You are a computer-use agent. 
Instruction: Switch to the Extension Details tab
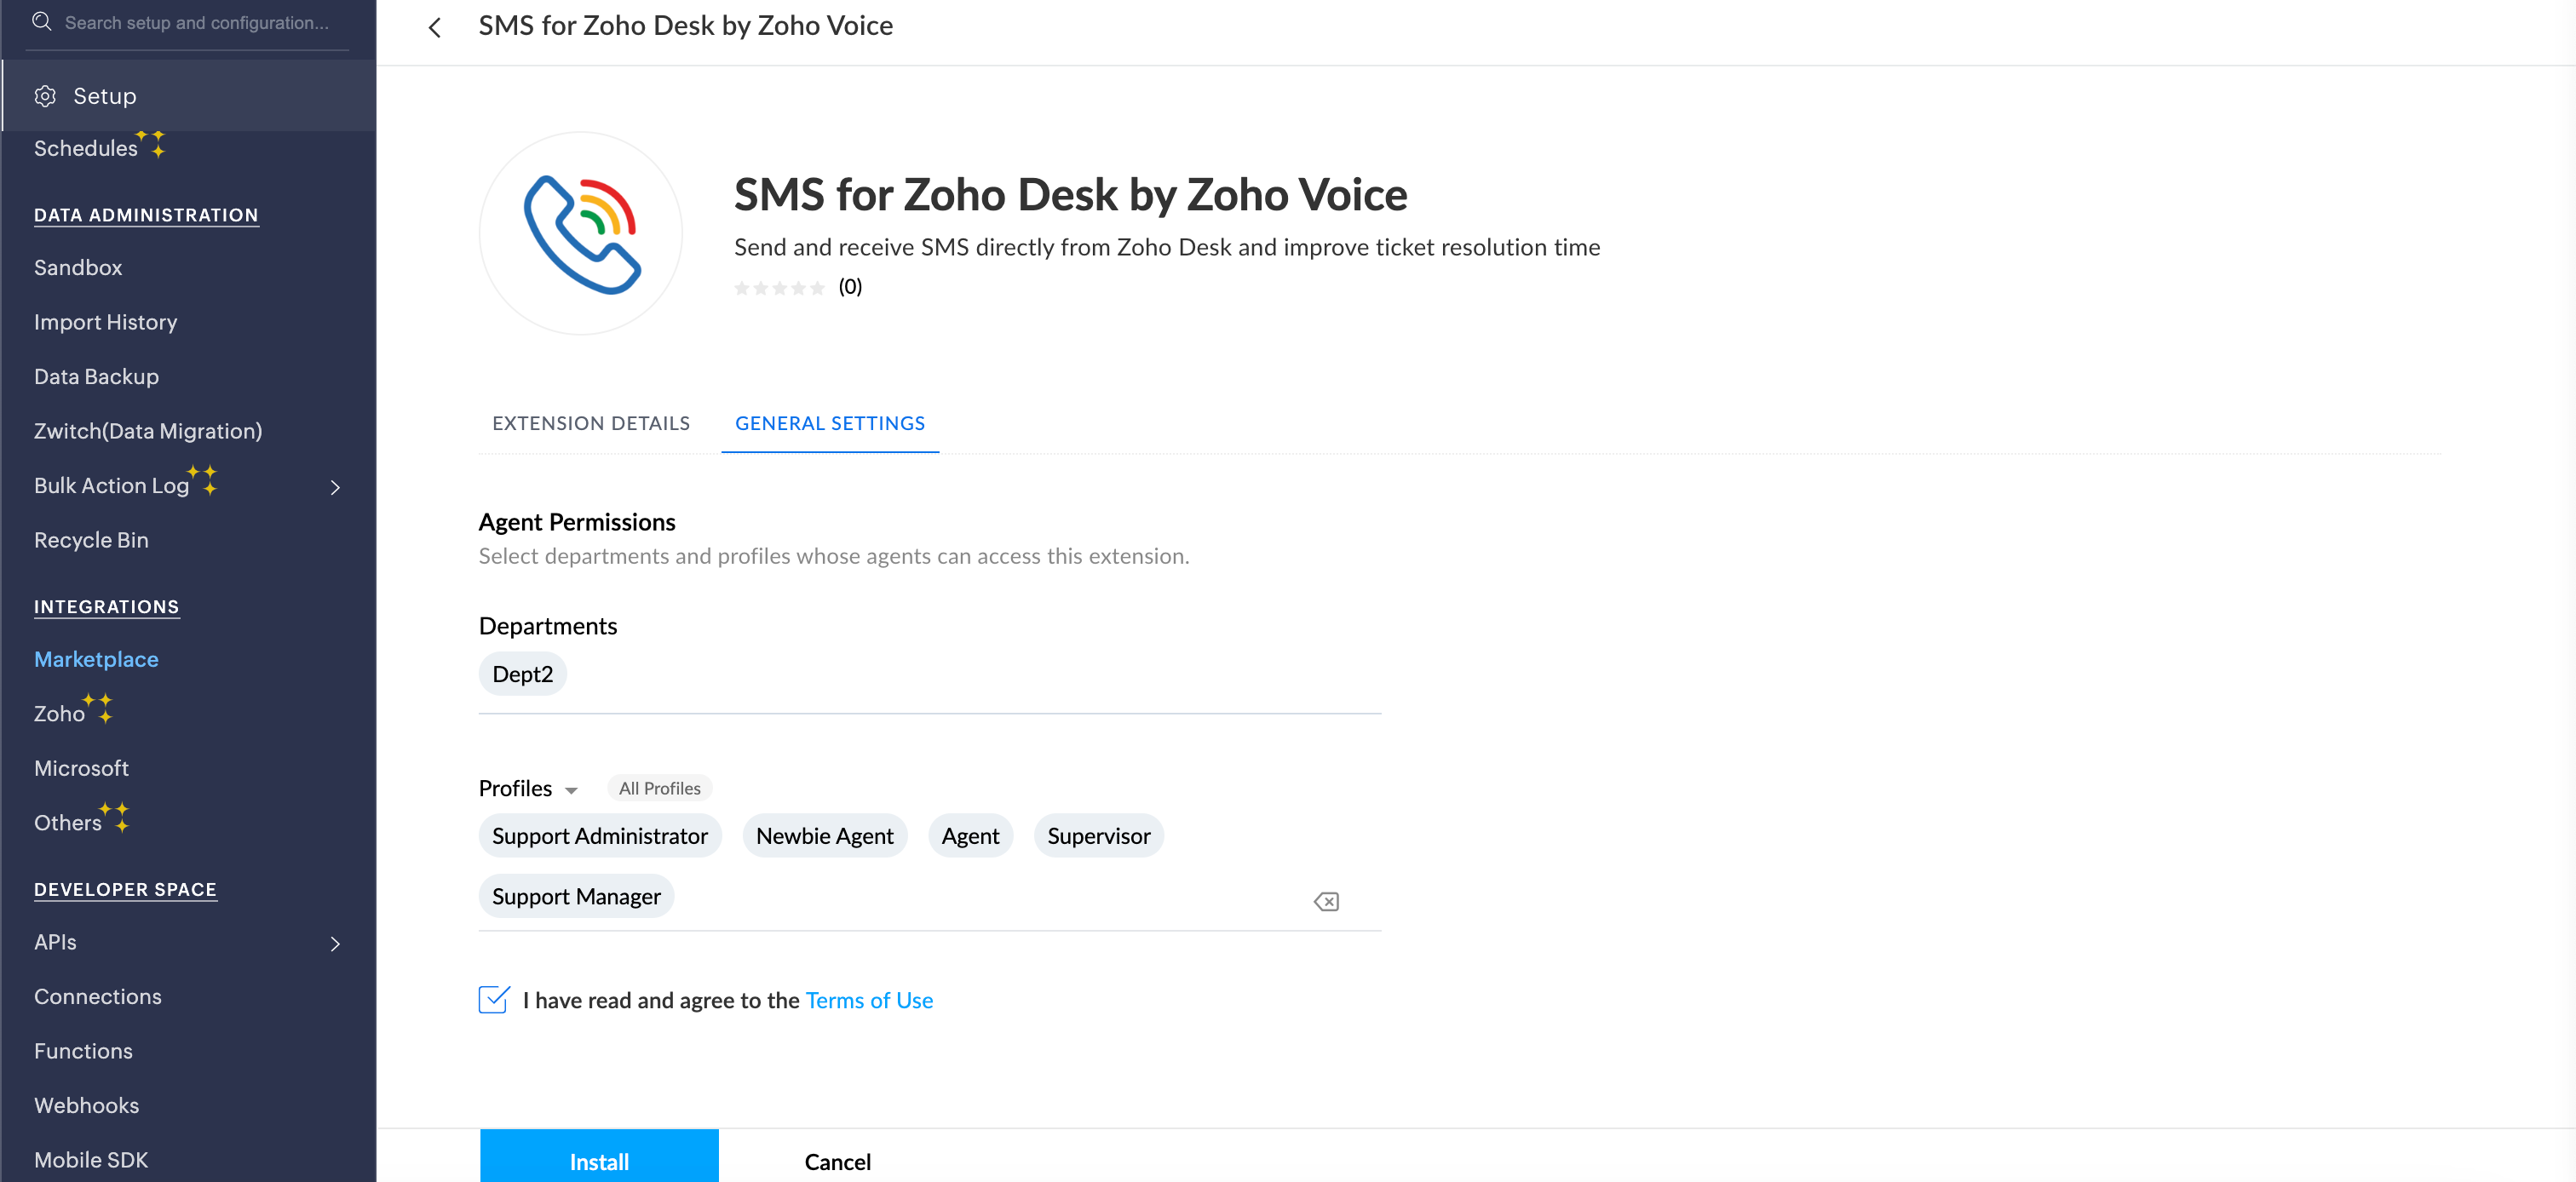pos(591,423)
